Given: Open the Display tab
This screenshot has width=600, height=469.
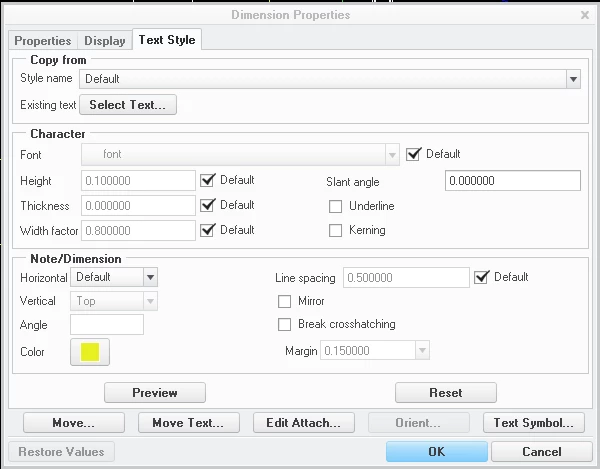Looking at the screenshot, I should (105, 41).
